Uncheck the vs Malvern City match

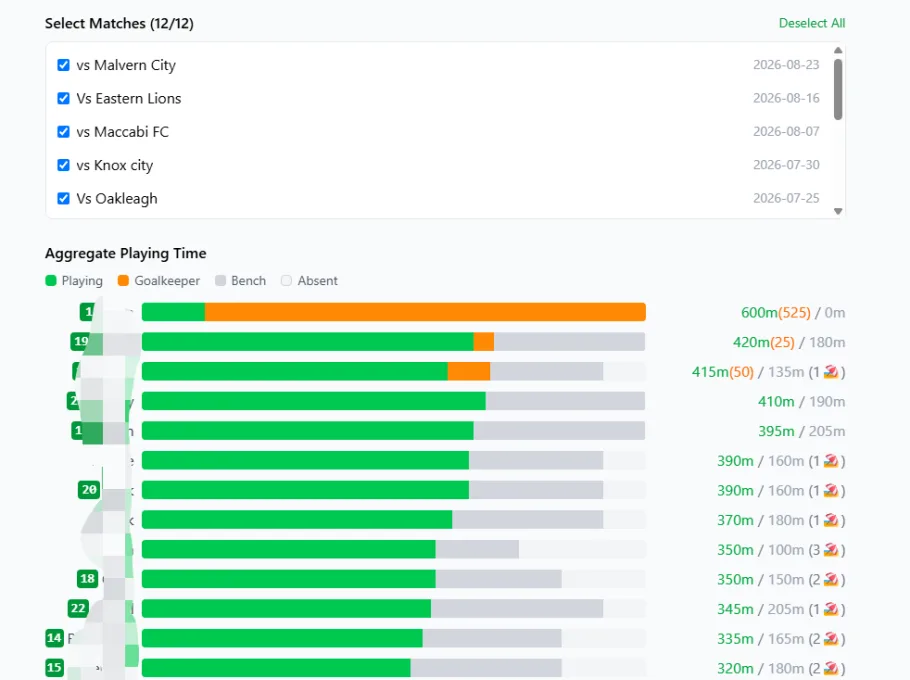coord(63,65)
